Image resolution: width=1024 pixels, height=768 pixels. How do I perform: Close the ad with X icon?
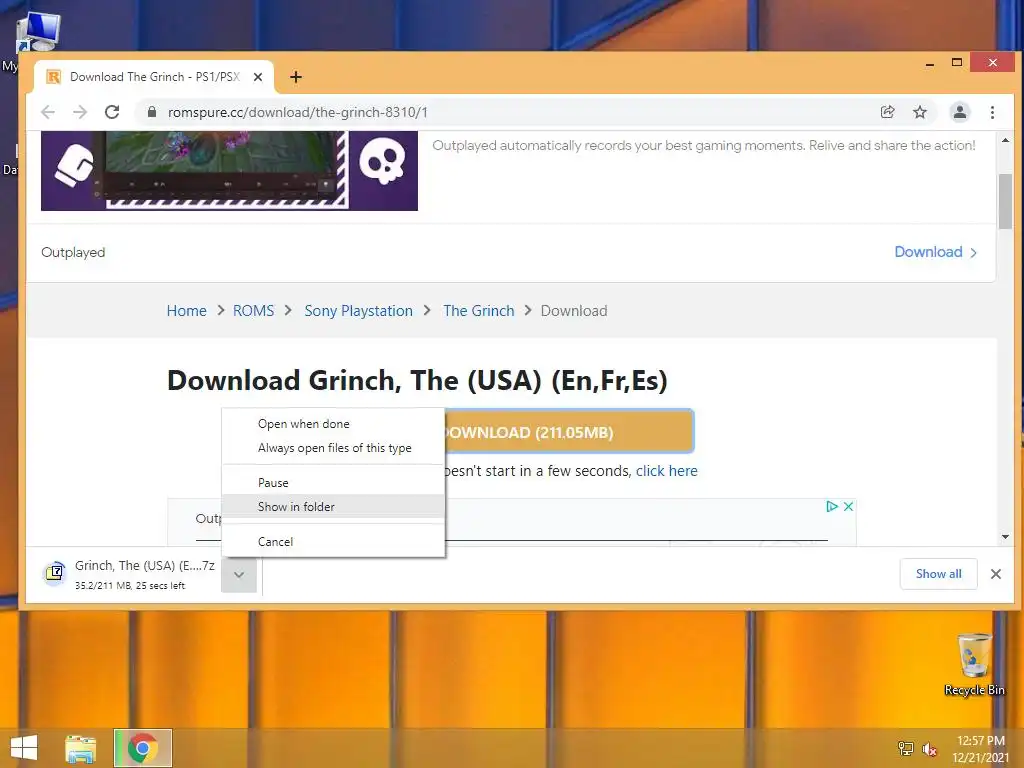click(x=848, y=507)
